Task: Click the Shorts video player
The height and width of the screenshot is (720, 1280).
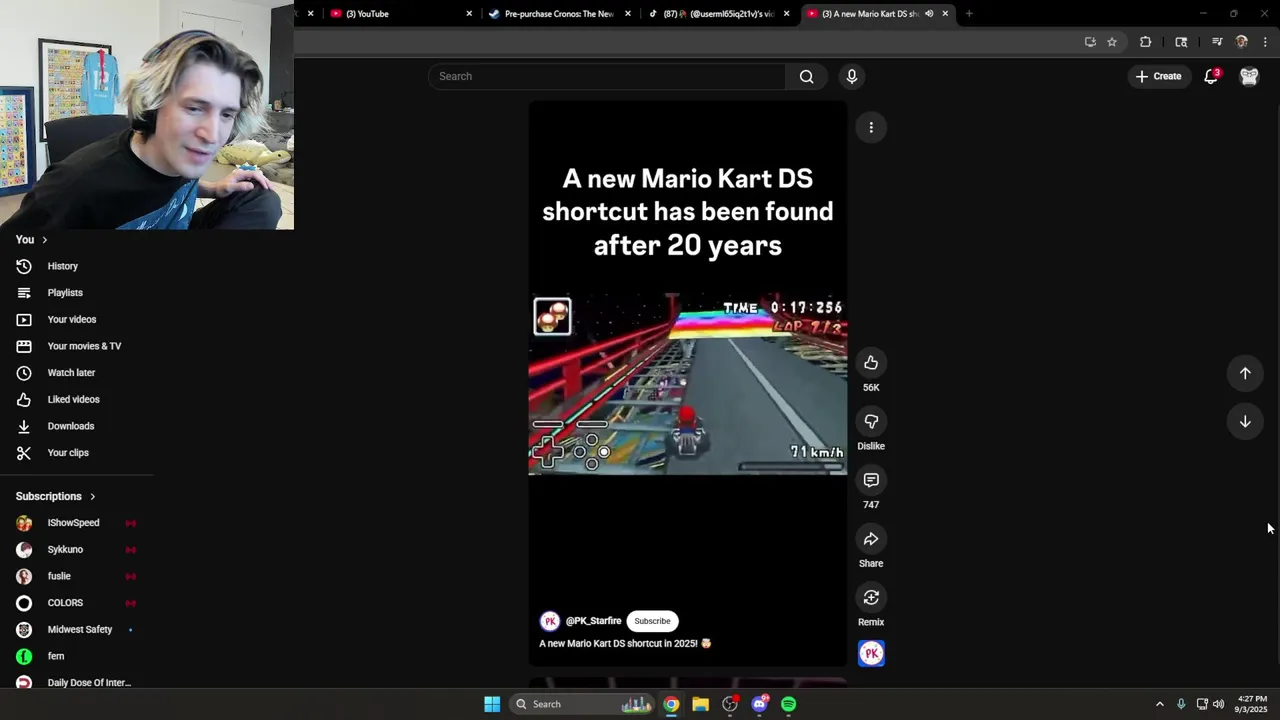Action: click(x=688, y=384)
